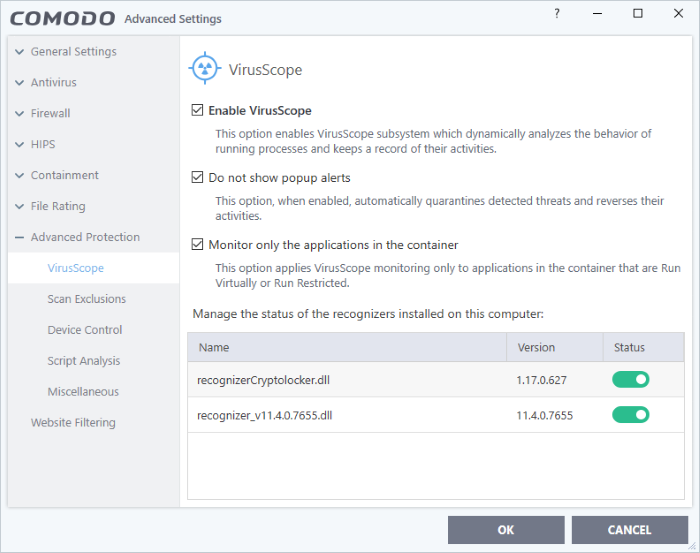This screenshot has height=553, width=700.
Task: Click Manage the status of recognizers text
Action: coord(368,314)
